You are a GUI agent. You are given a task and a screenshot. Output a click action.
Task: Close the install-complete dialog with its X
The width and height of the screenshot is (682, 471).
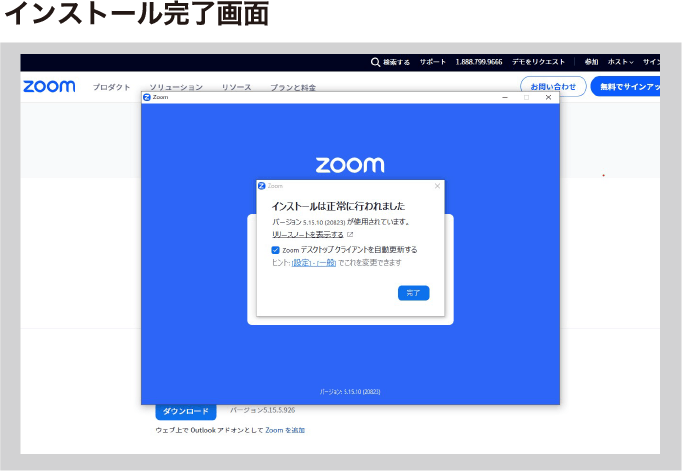pos(437,186)
